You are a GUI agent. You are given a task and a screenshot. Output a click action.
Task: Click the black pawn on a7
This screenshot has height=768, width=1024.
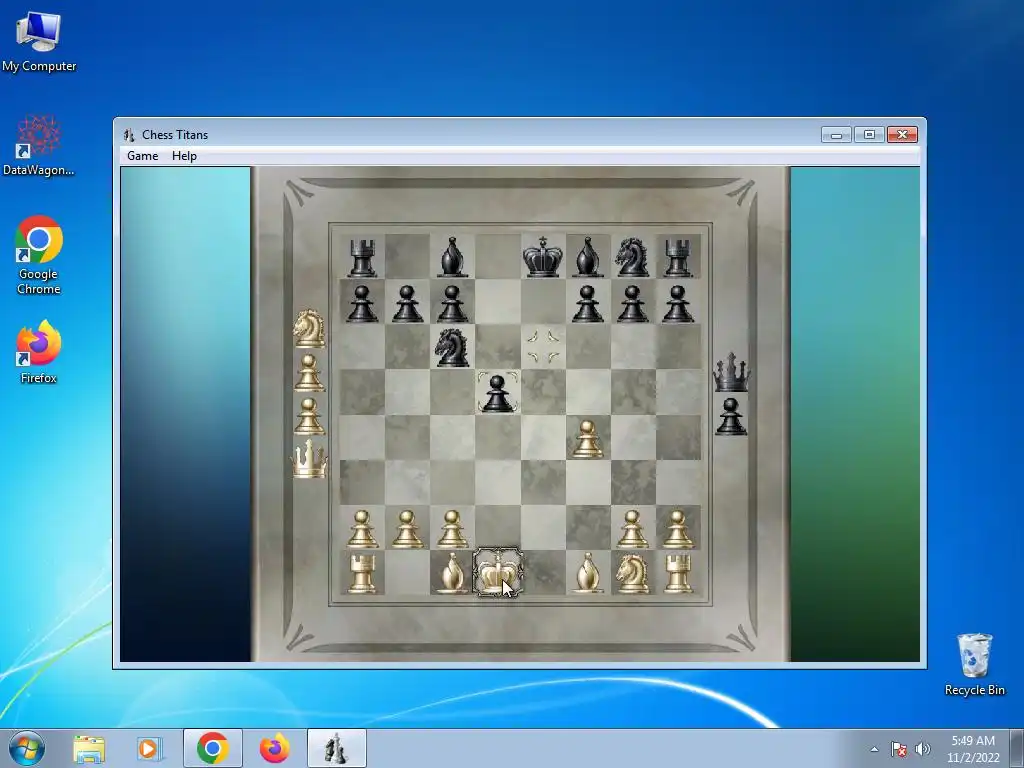click(x=362, y=303)
